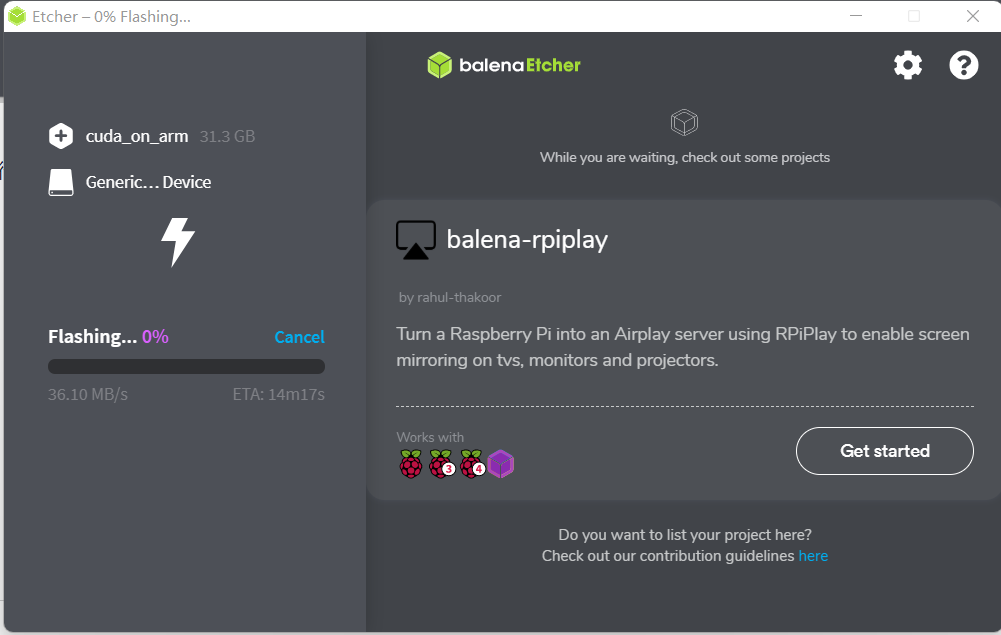Viewport: 1001px width, 635px height.
Task: Click the balenaEtcher cube logo
Action: pyautogui.click(x=439, y=65)
